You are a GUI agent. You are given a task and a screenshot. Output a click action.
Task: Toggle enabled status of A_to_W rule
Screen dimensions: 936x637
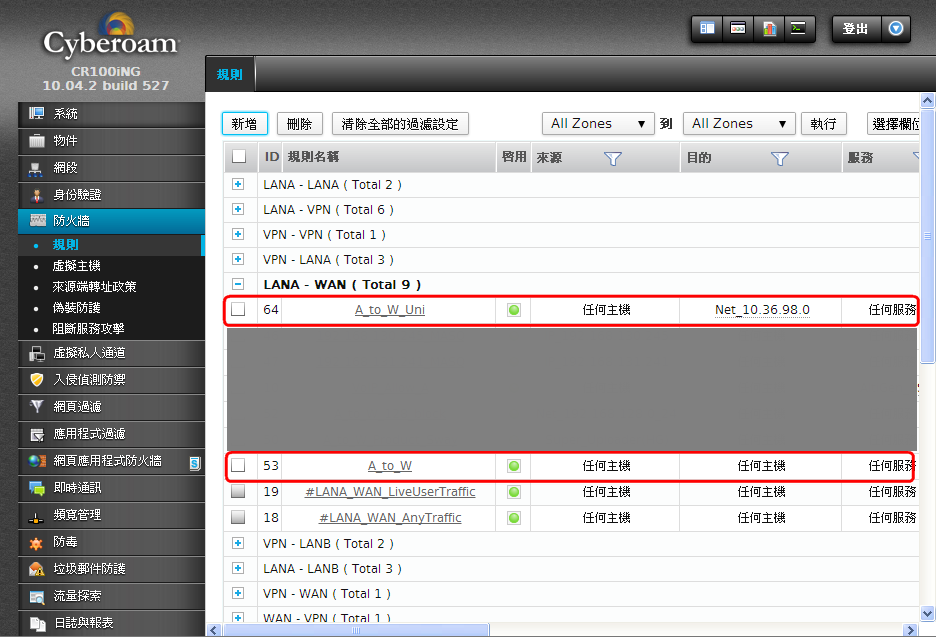tap(513, 466)
